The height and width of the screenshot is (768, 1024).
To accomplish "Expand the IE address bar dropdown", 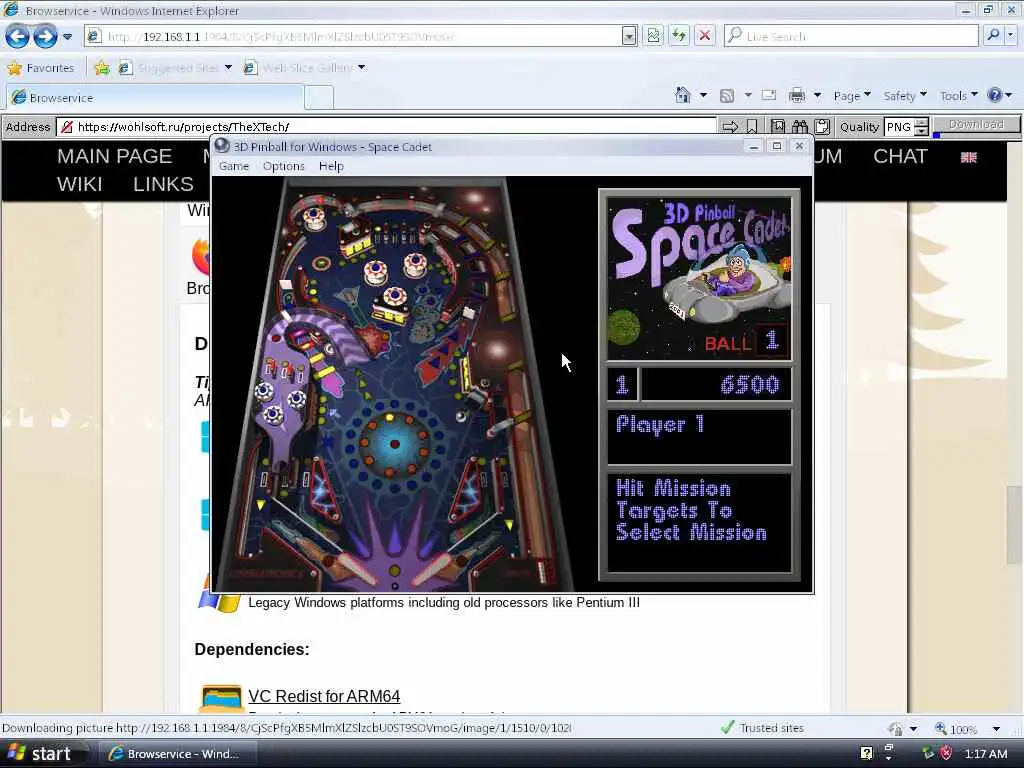I will click(629, 36).
